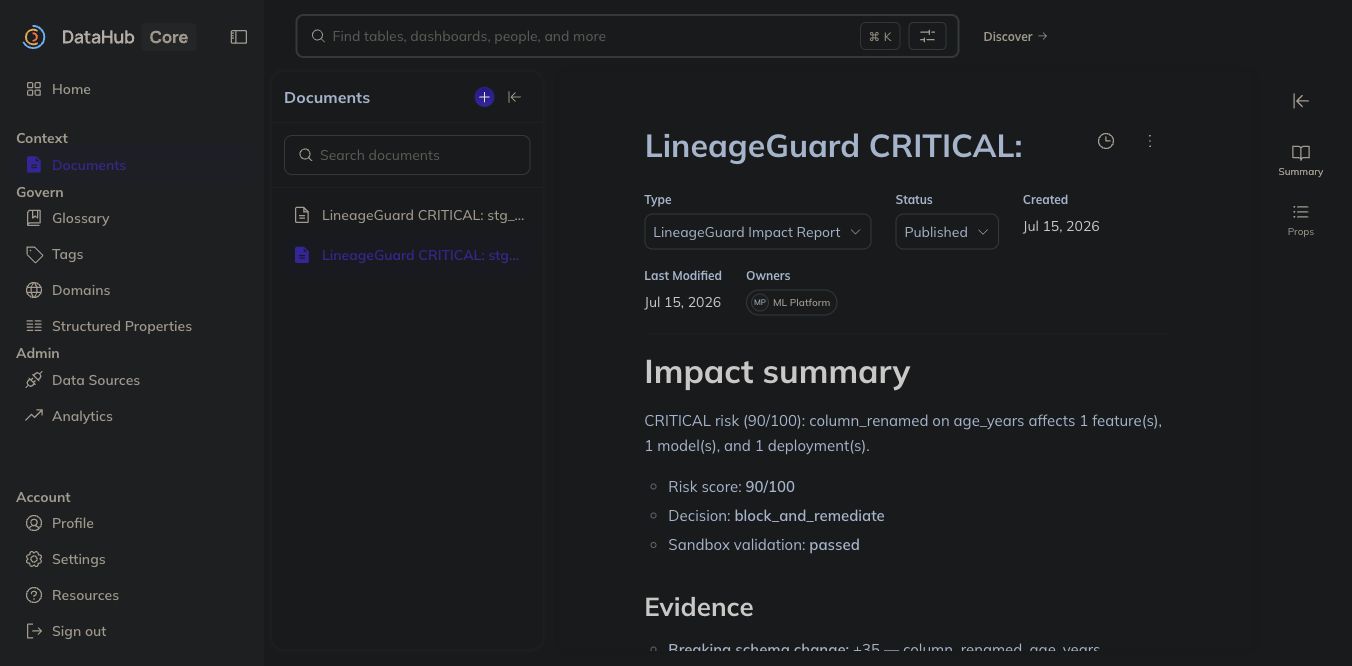Click the Sign out arrow icon
Image resolution: width=1352 pixels, height=666 pixels.
pos(34,631)
